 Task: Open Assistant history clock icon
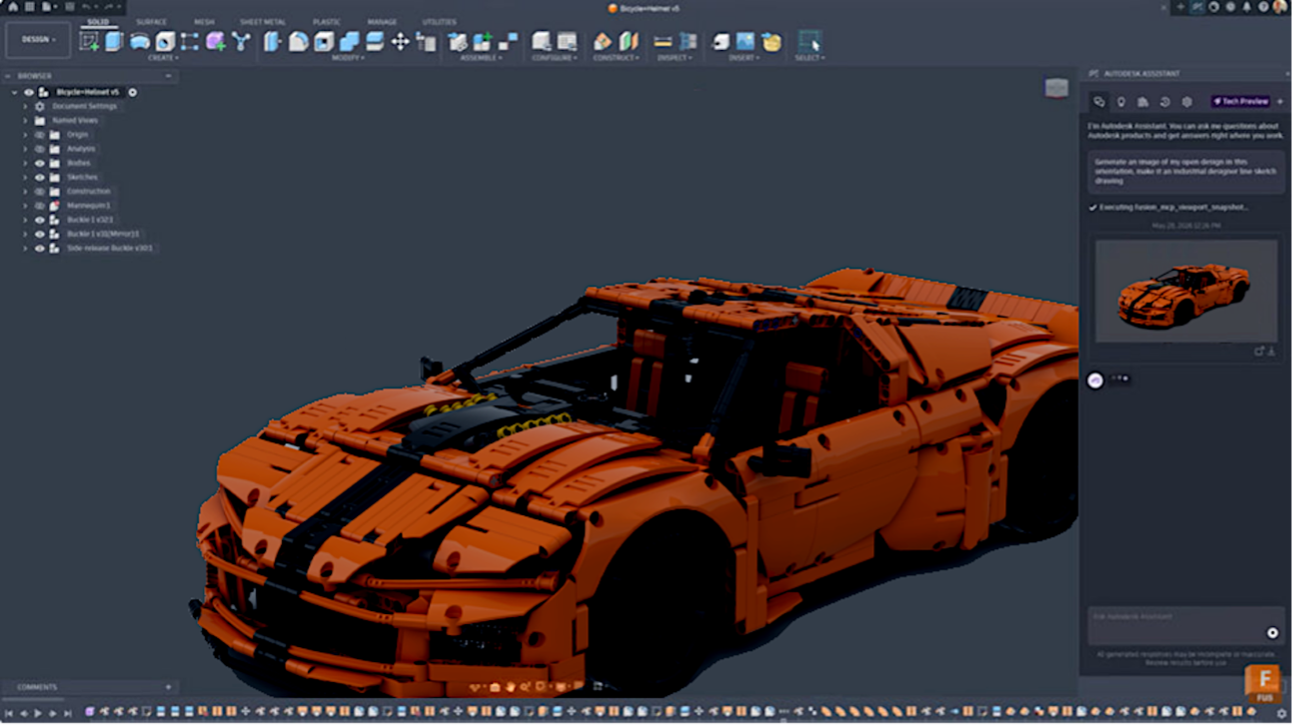(1165, 102)
